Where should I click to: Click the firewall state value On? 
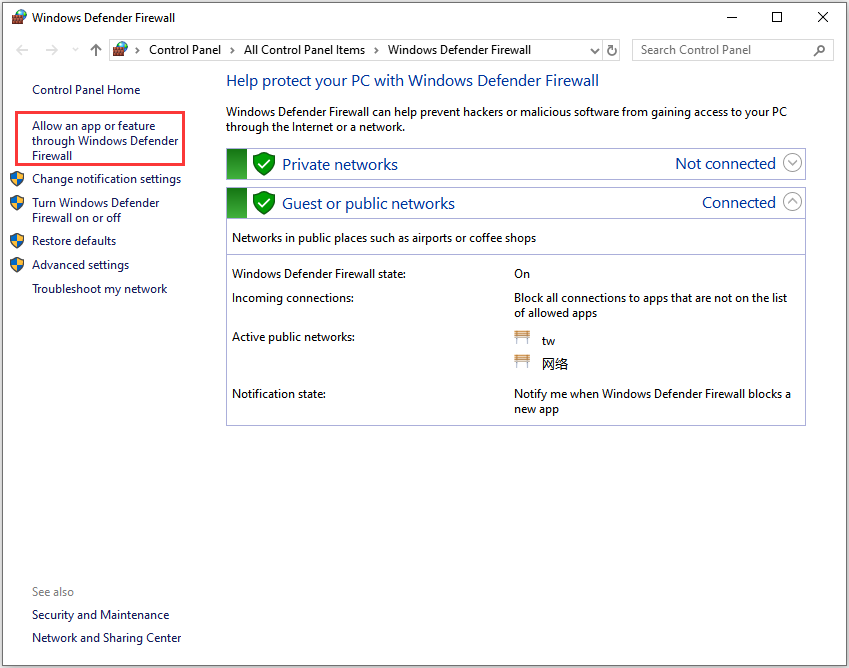tap(522, 274)
